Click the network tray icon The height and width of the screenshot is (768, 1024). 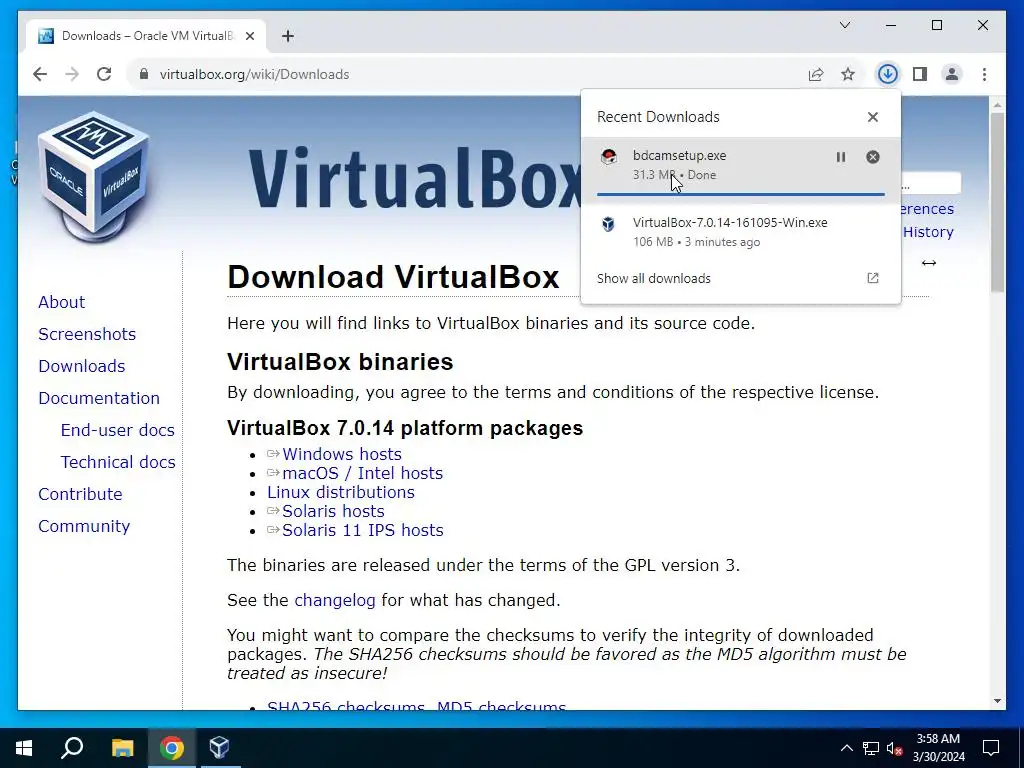click(871, 748)
